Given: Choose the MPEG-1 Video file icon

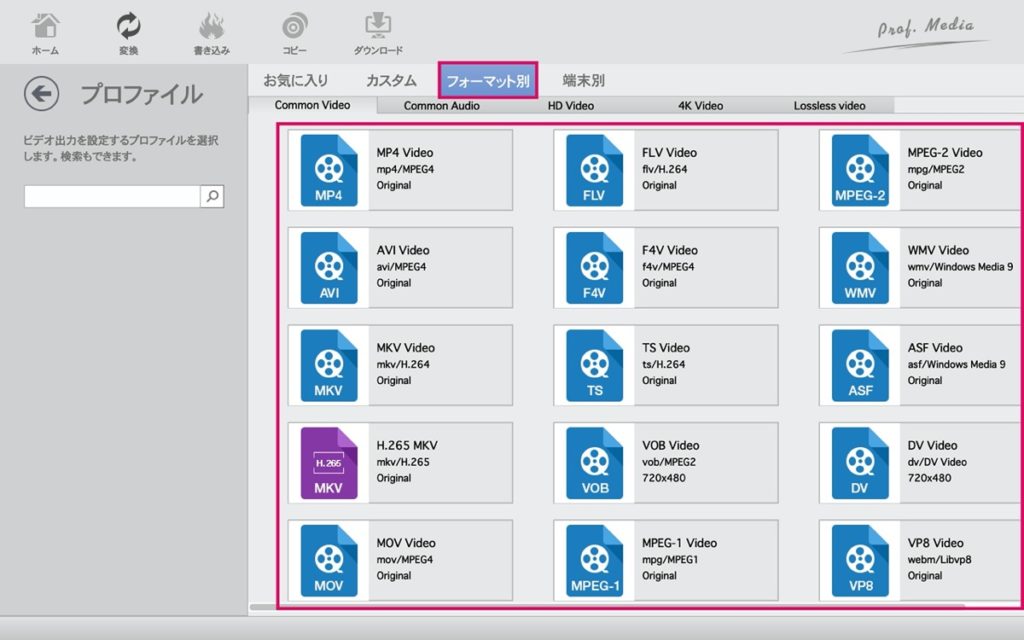Looking at the screenshot, I should click(x=594, y=561).
